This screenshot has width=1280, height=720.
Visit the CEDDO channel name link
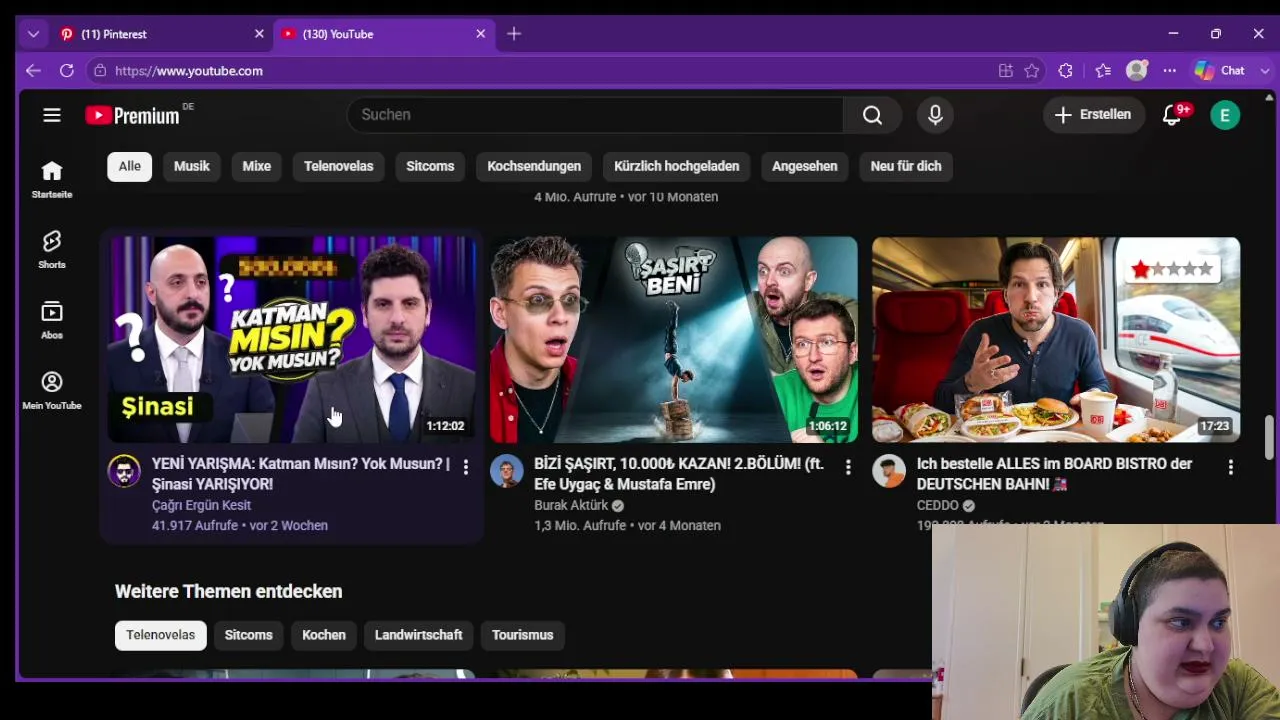pos(938,505)
